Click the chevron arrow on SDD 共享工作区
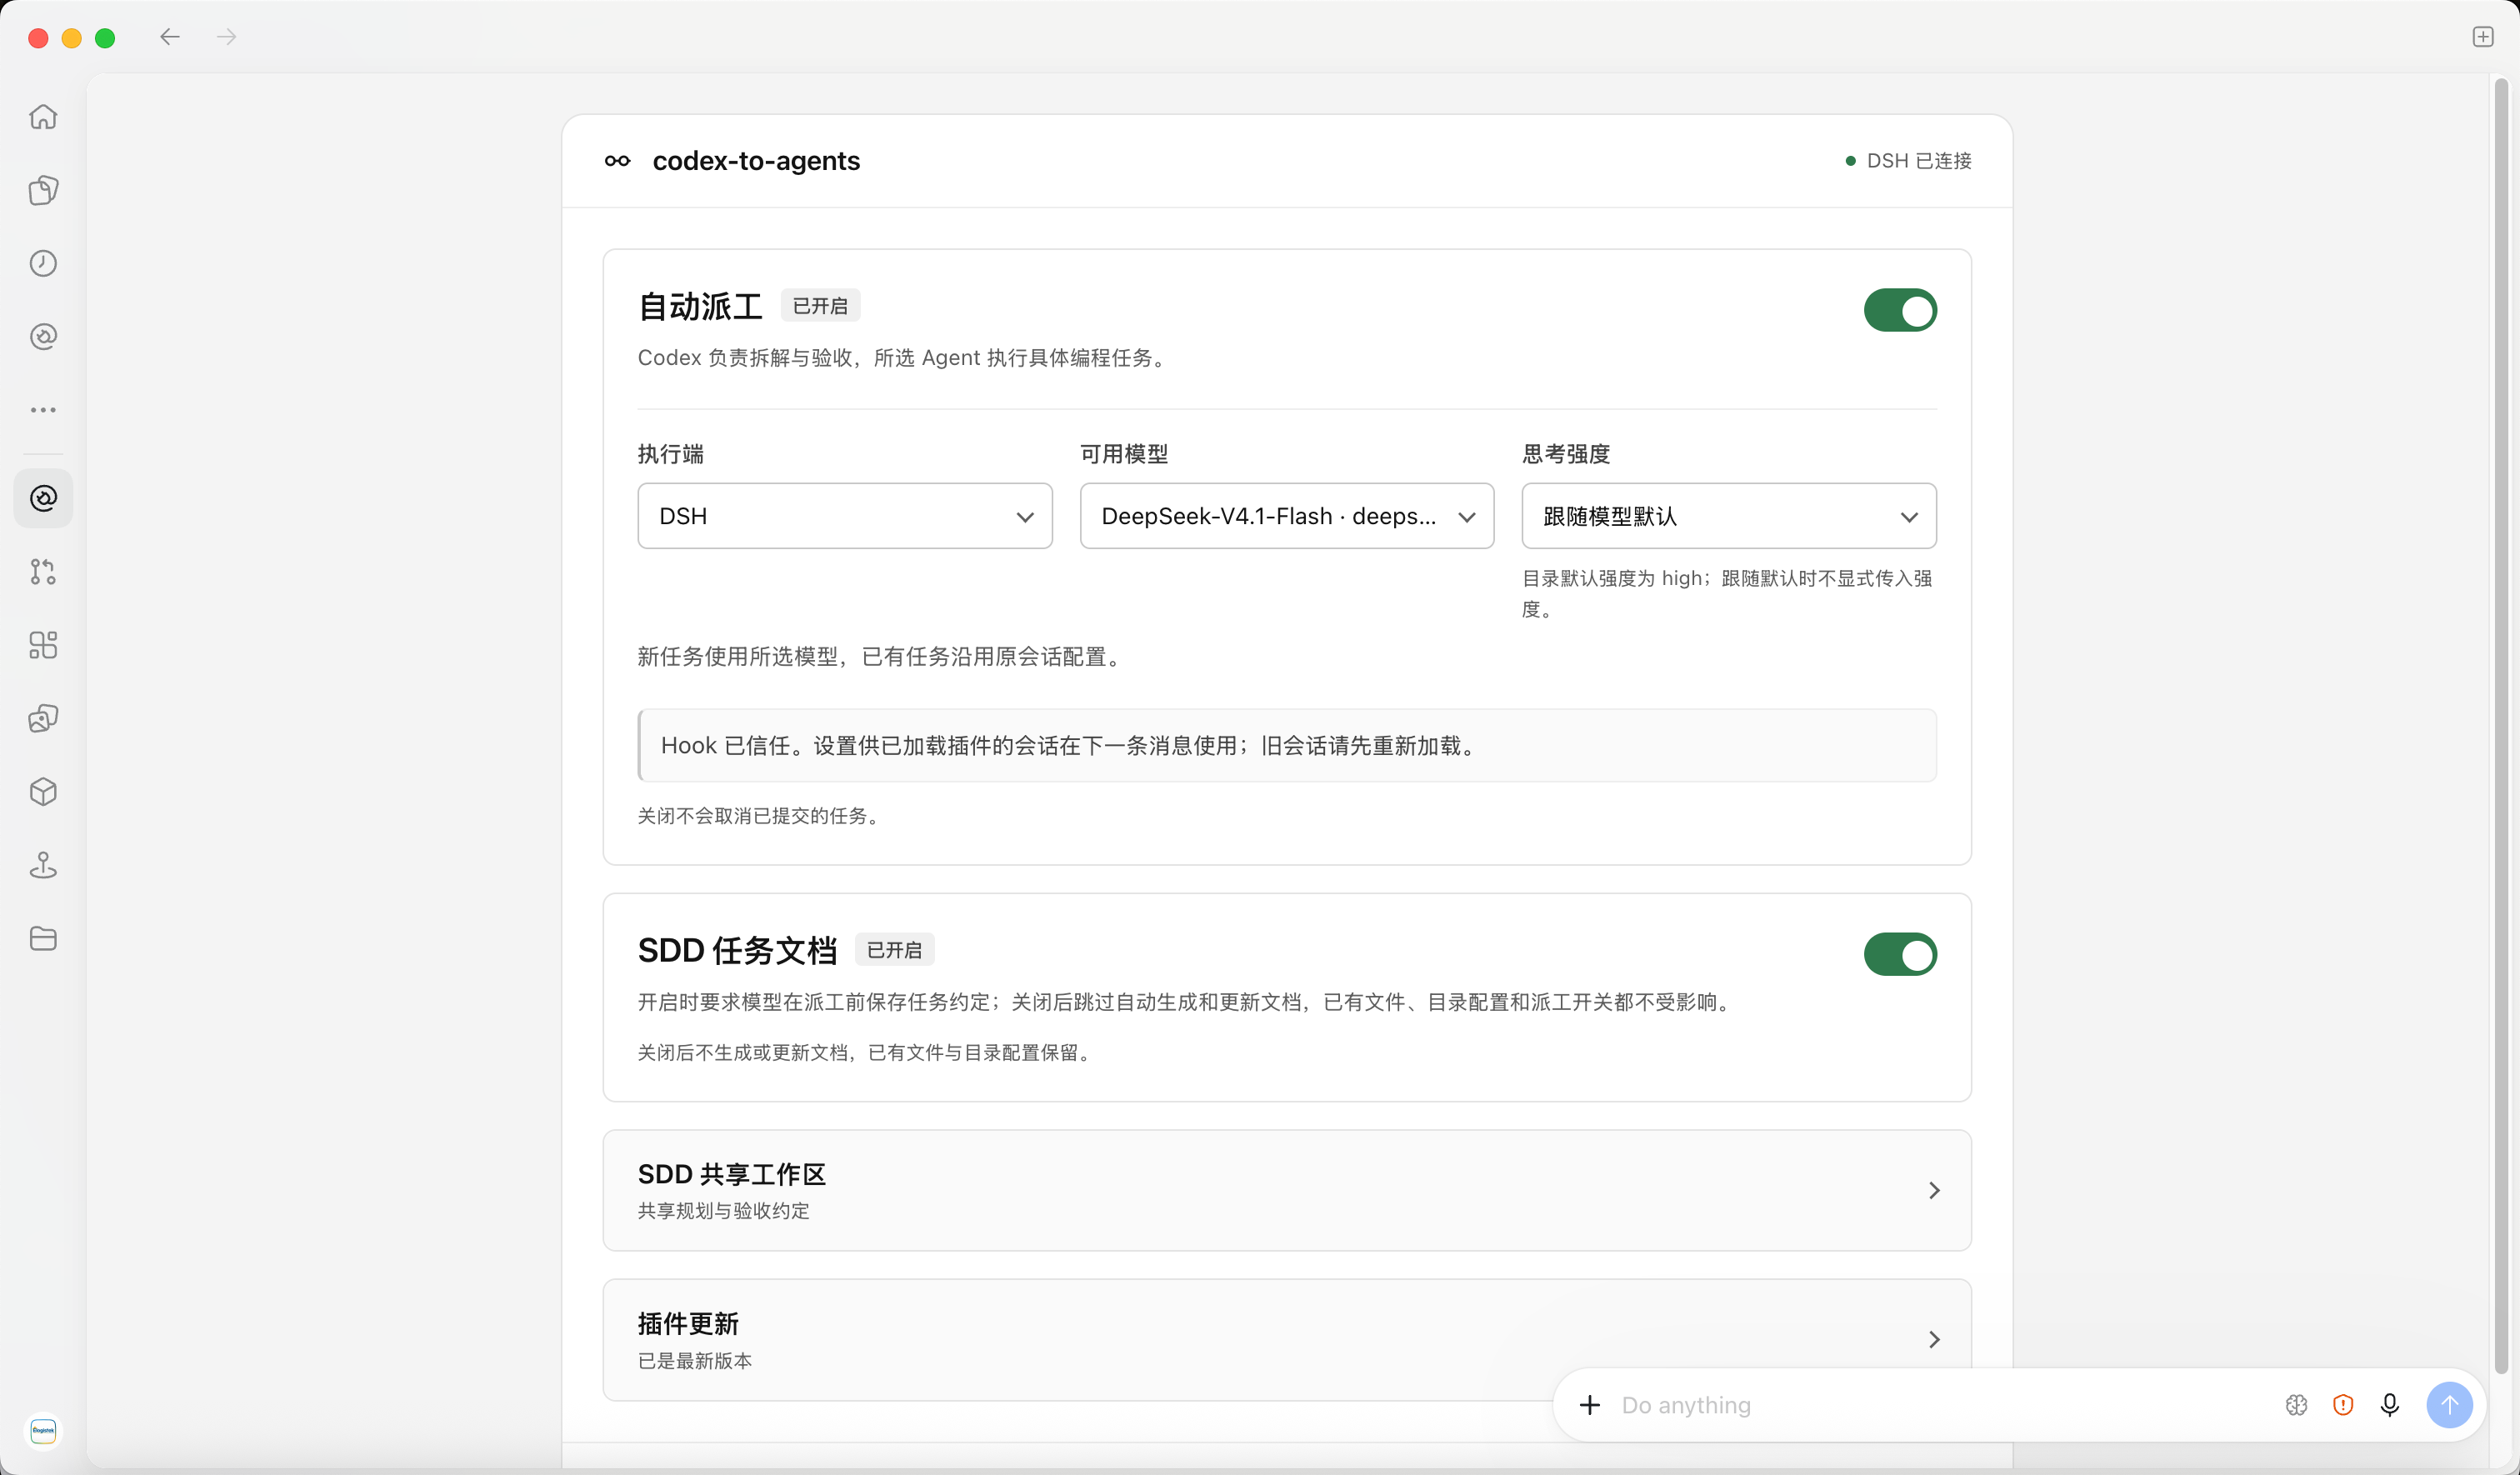This screenshot has height=1475, width=2520. pos(1934,1190)
